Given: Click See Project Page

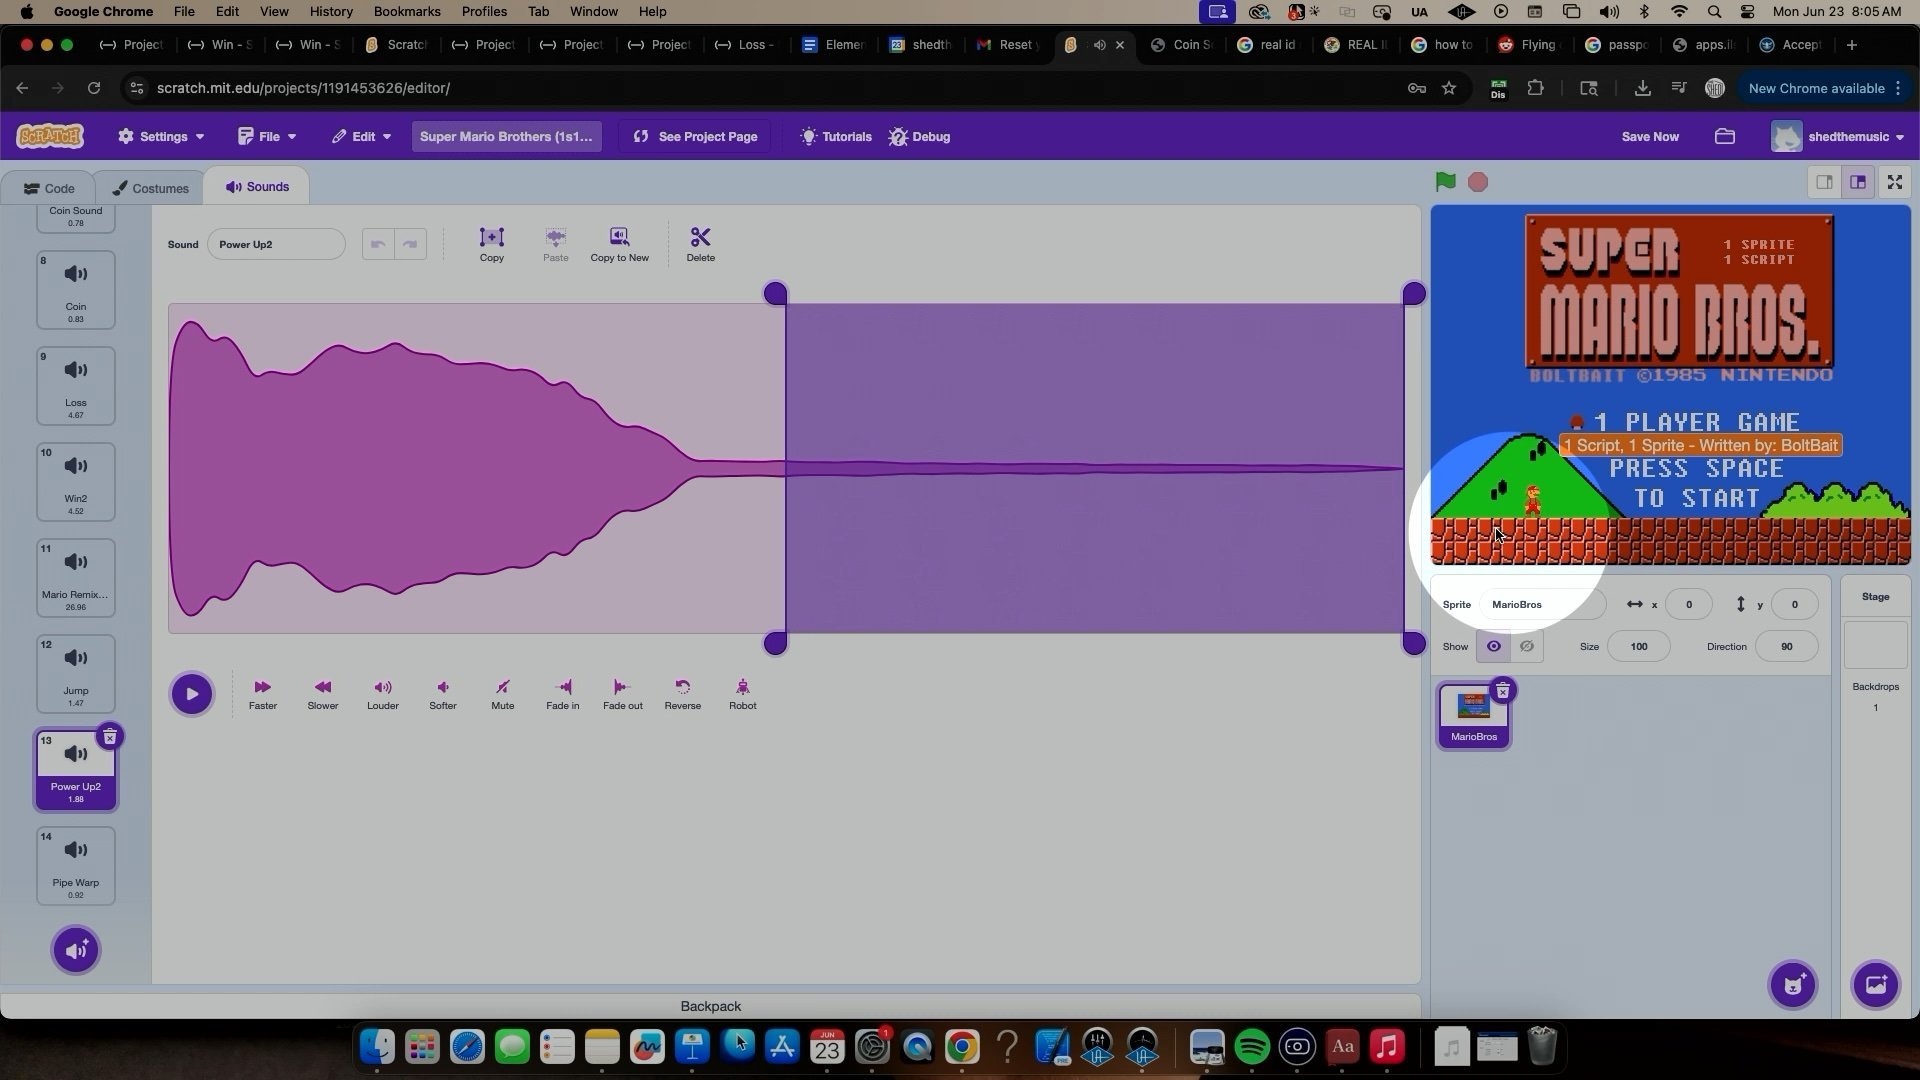Looking at the screenshot, I should point(695,136).
